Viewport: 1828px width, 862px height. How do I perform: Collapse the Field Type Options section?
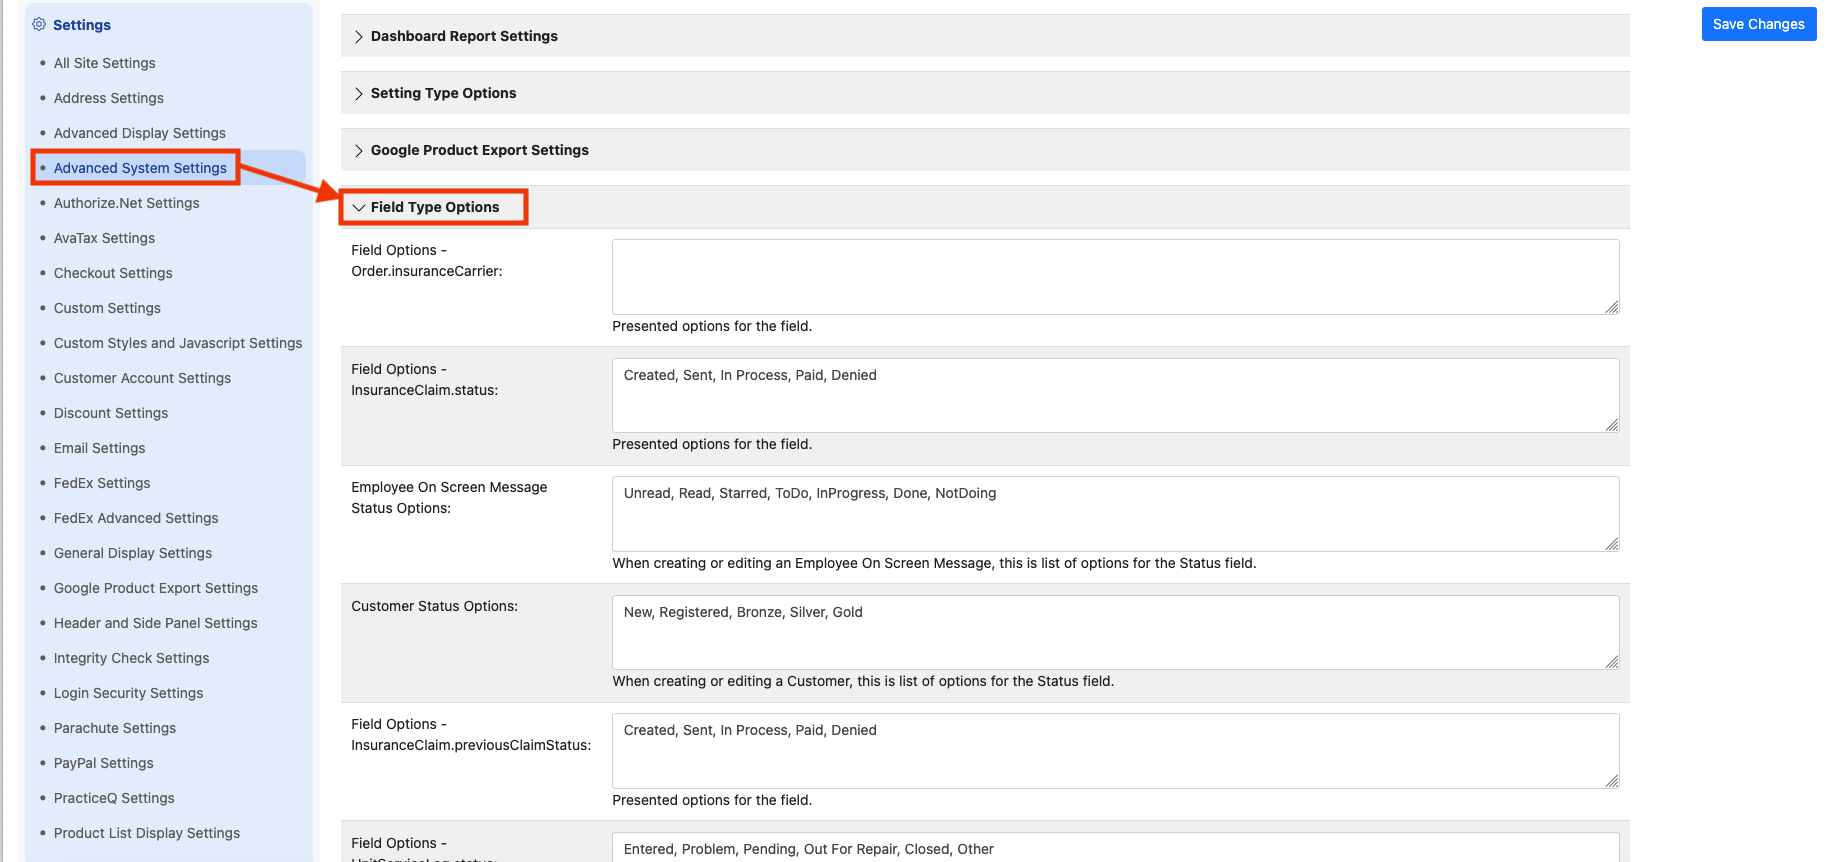point(985,207)
